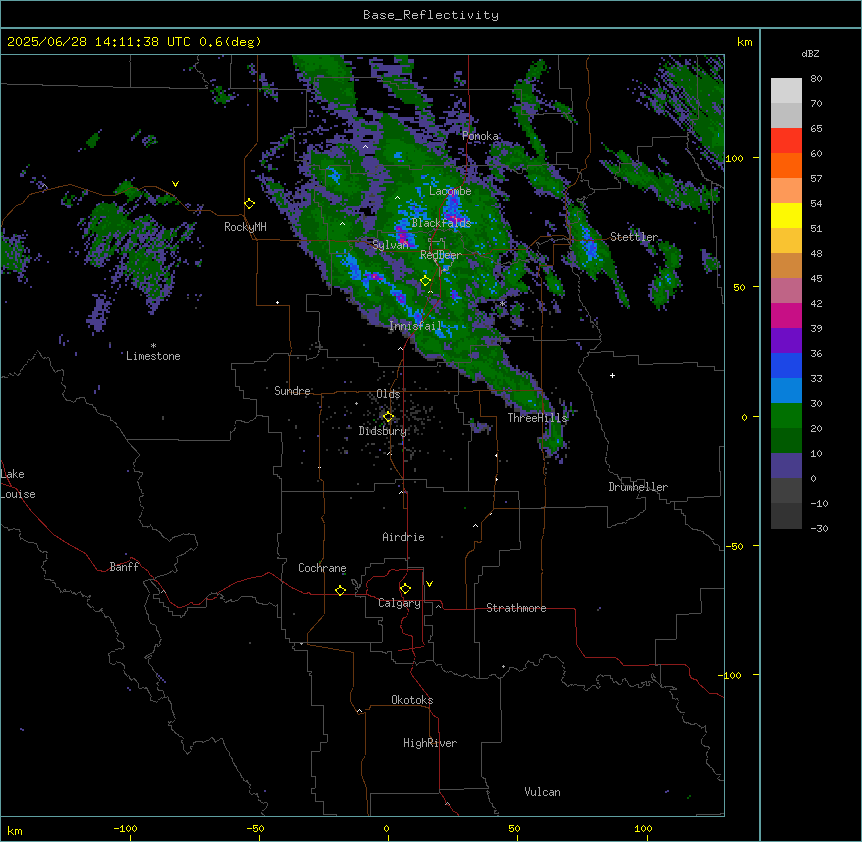Viewport: 862px width, 842px height.
Task: Click the -50 value on the right axis
Action: (735, 546)
